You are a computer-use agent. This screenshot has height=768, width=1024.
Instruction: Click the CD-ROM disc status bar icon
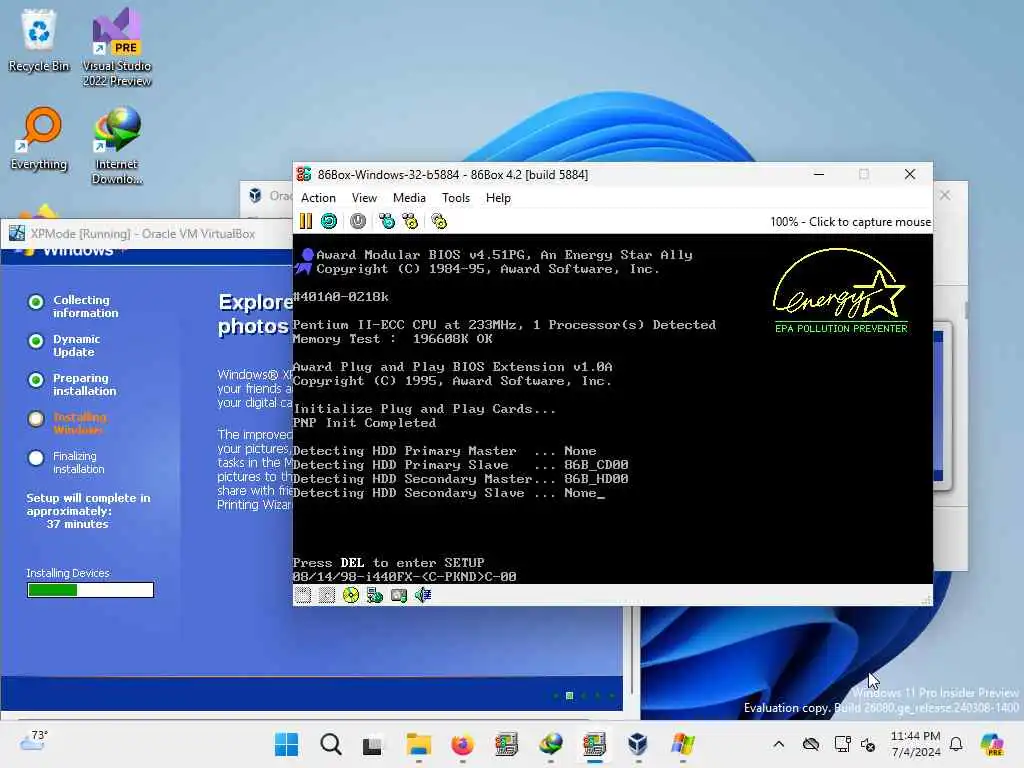pos(351,595)
